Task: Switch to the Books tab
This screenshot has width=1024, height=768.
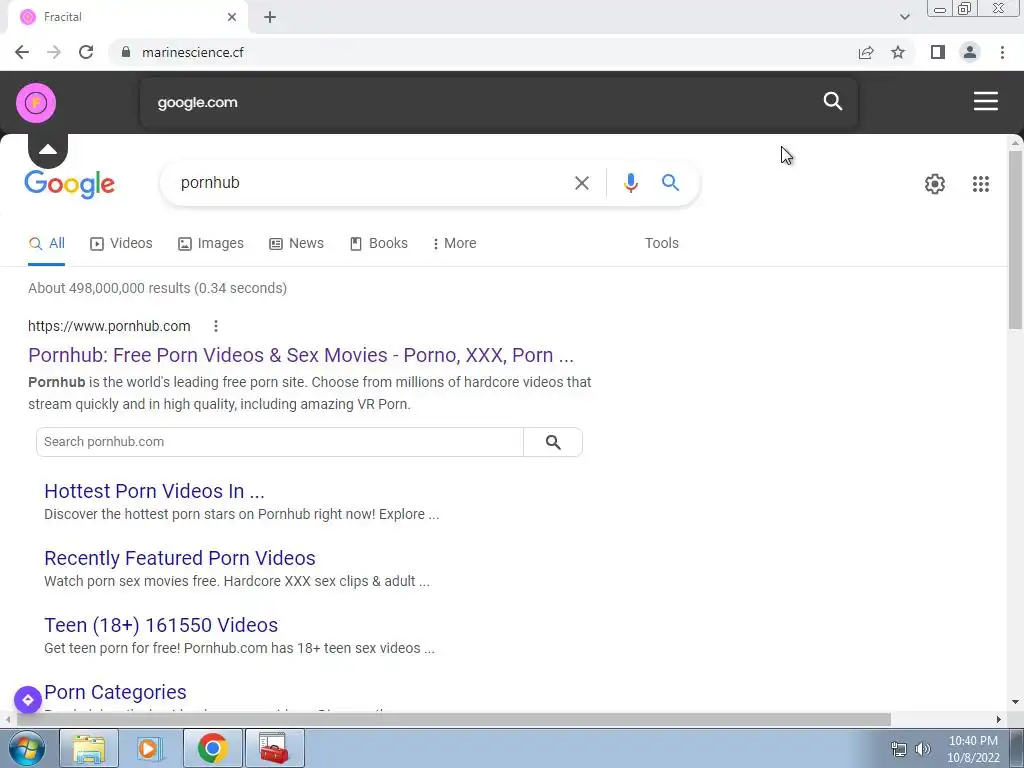Action: tap(379, 244)
